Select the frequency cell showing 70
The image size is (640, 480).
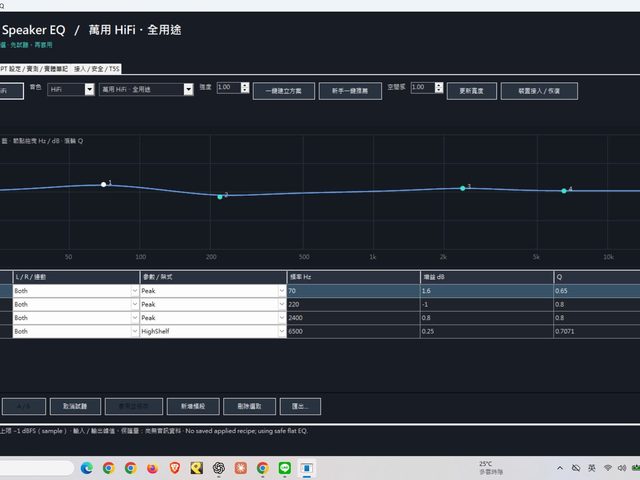pyautogui.click(x=353, y=291)
